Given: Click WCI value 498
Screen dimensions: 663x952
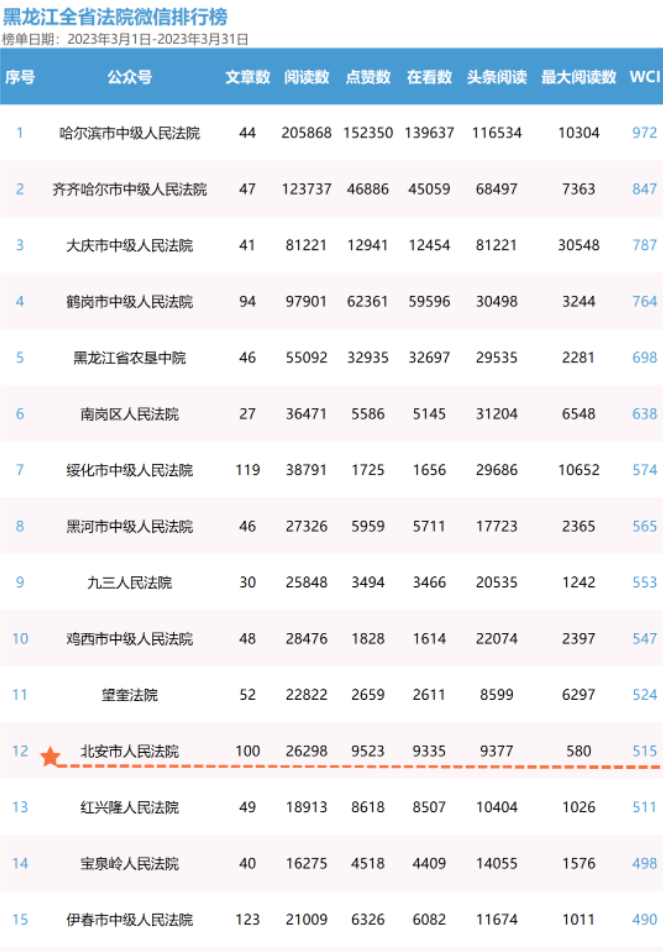Looking at the screenshot, I should [x=644, y=863].
